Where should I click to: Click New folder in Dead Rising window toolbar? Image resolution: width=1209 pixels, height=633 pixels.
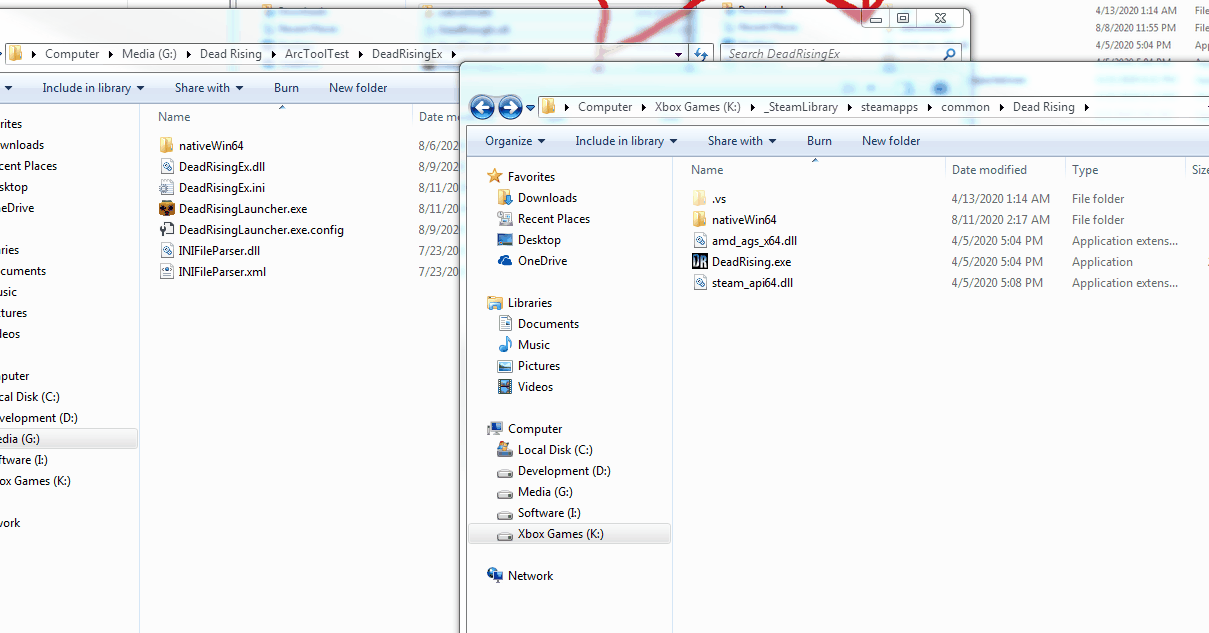coord(891,141)
